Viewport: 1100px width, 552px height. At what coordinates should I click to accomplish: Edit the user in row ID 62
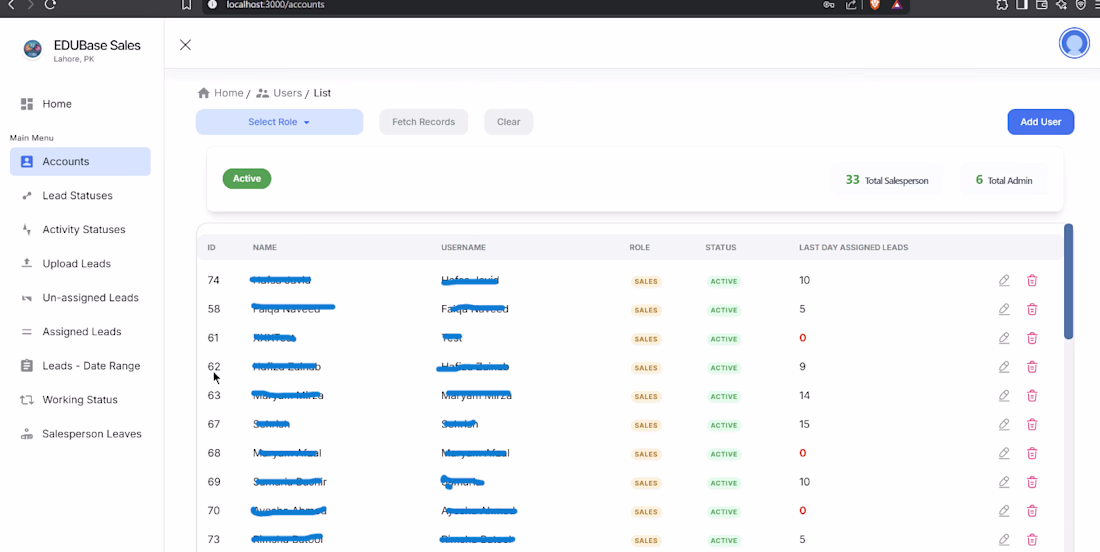[1004, 367]
